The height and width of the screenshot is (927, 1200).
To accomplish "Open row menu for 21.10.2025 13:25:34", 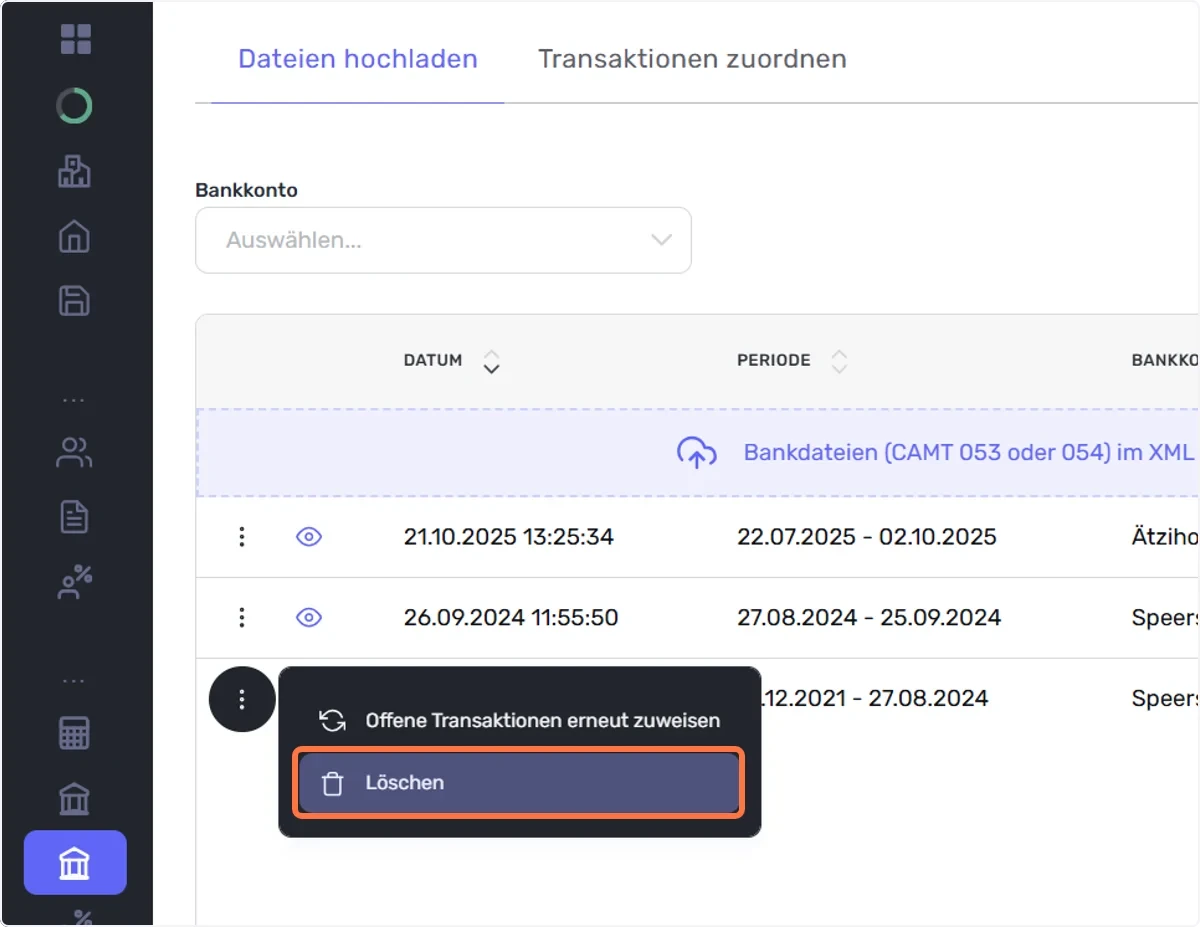I will click(241, 537).
